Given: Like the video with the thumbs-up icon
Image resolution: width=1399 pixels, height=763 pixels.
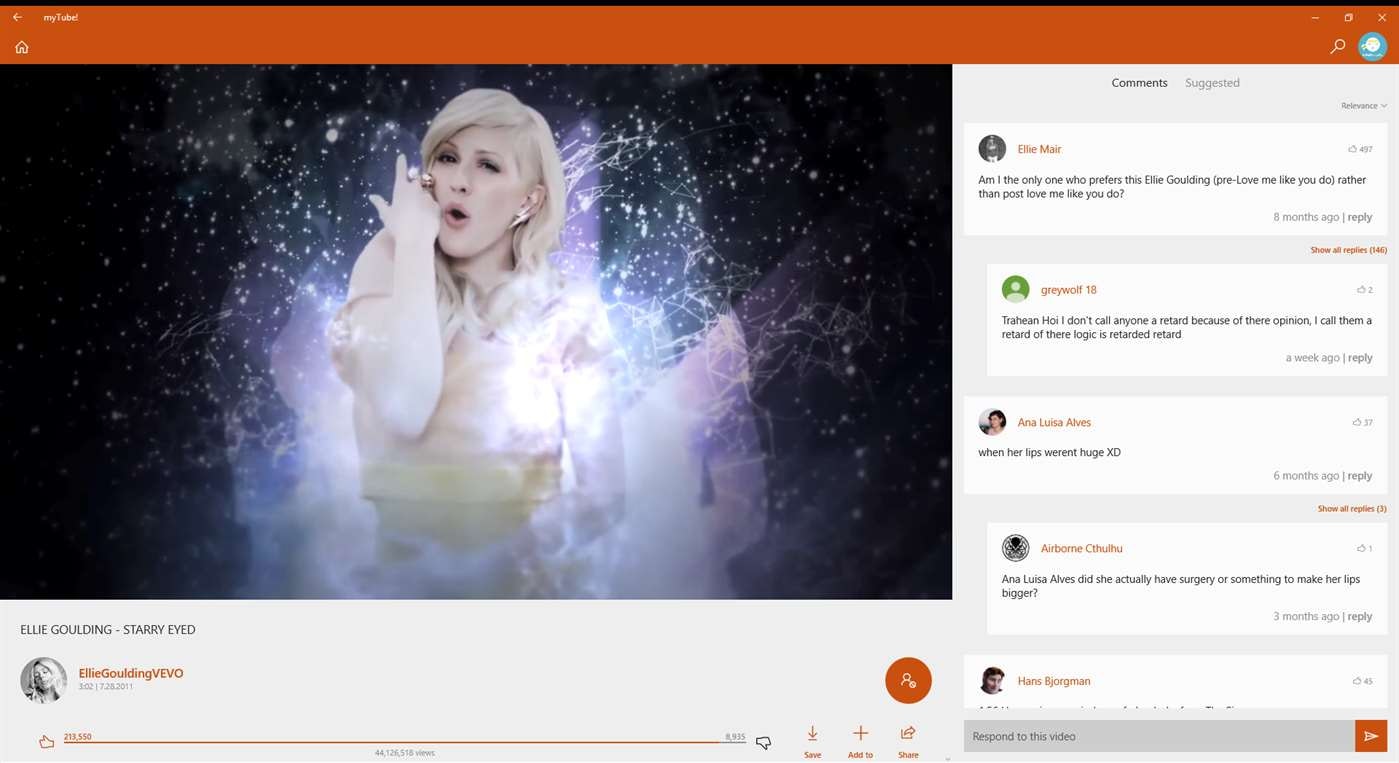Looking at the screenshot, I should tap(46, 740).
